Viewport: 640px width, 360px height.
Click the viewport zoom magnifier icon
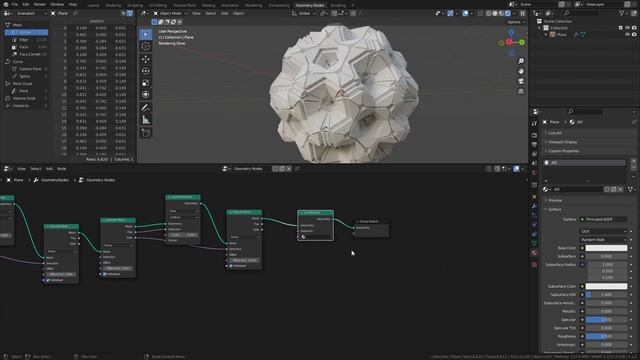(x=521, y=61)
